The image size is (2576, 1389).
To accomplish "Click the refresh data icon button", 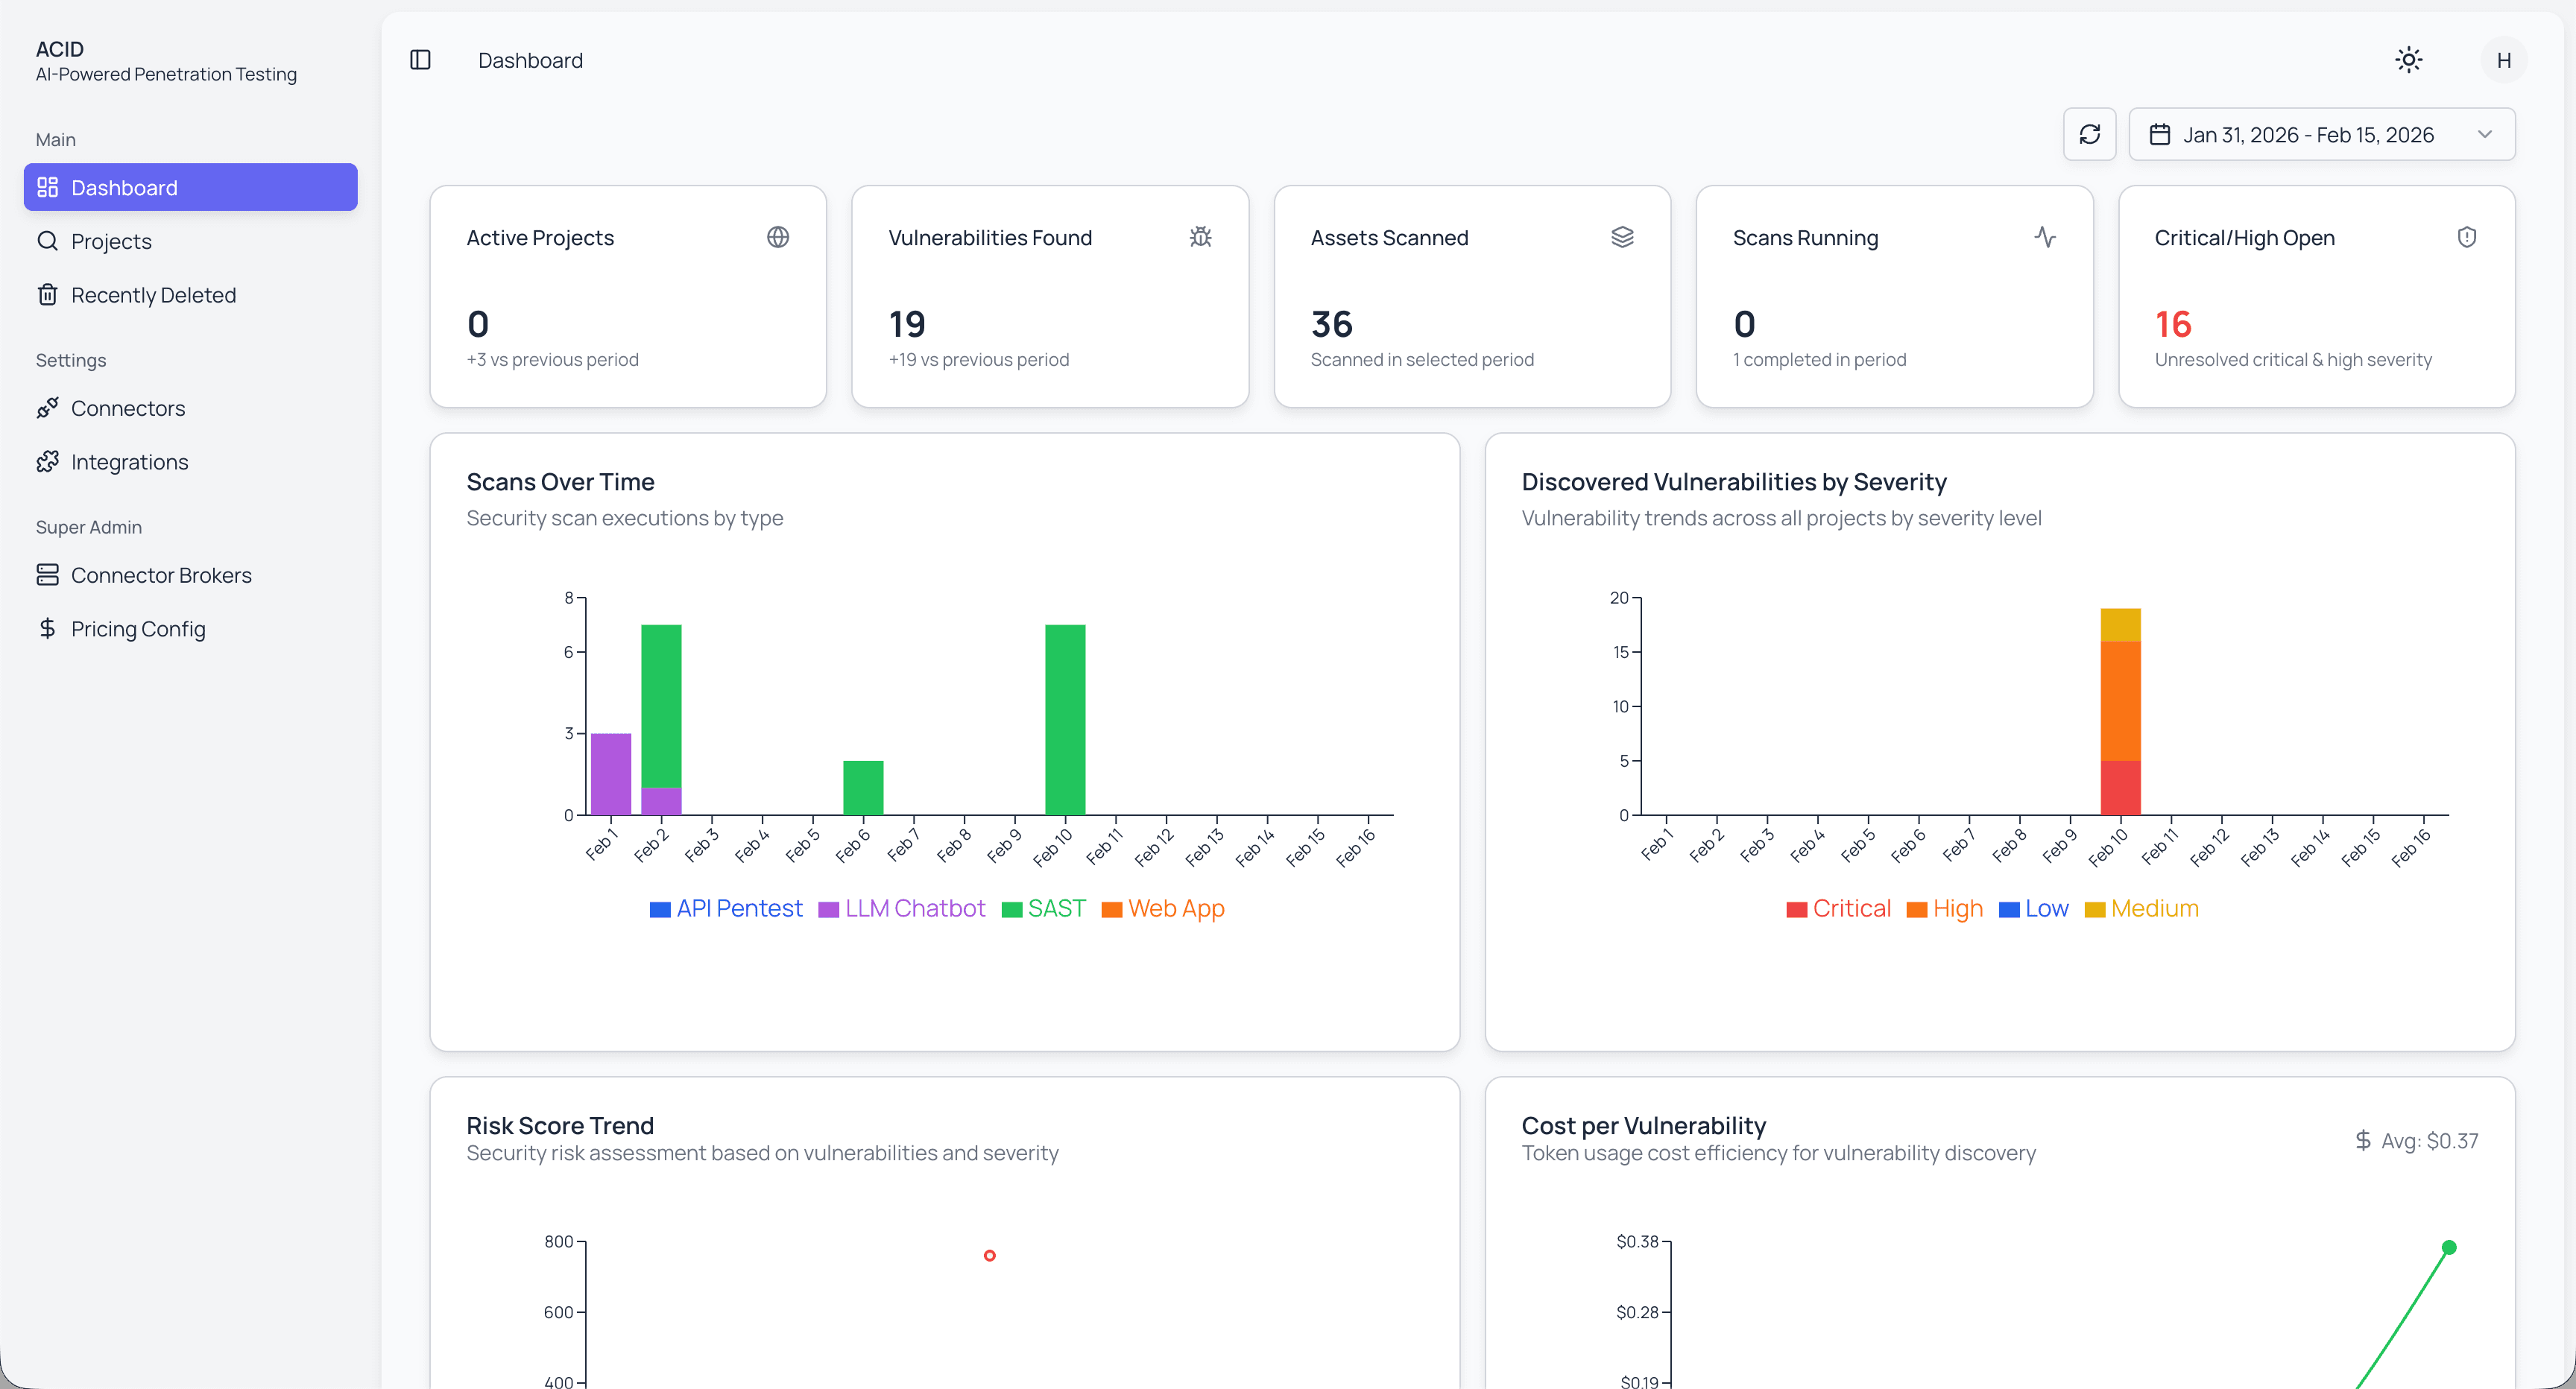I will click(2089, 134).
